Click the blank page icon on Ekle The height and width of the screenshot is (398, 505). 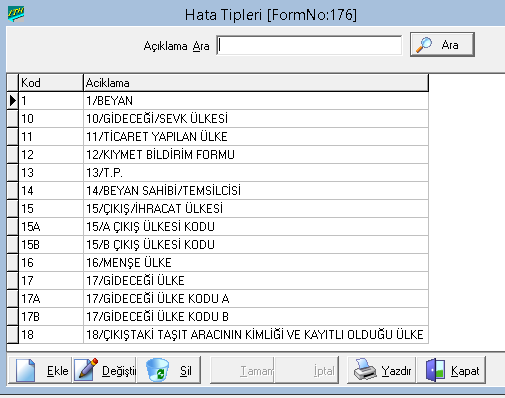point(25,370)
